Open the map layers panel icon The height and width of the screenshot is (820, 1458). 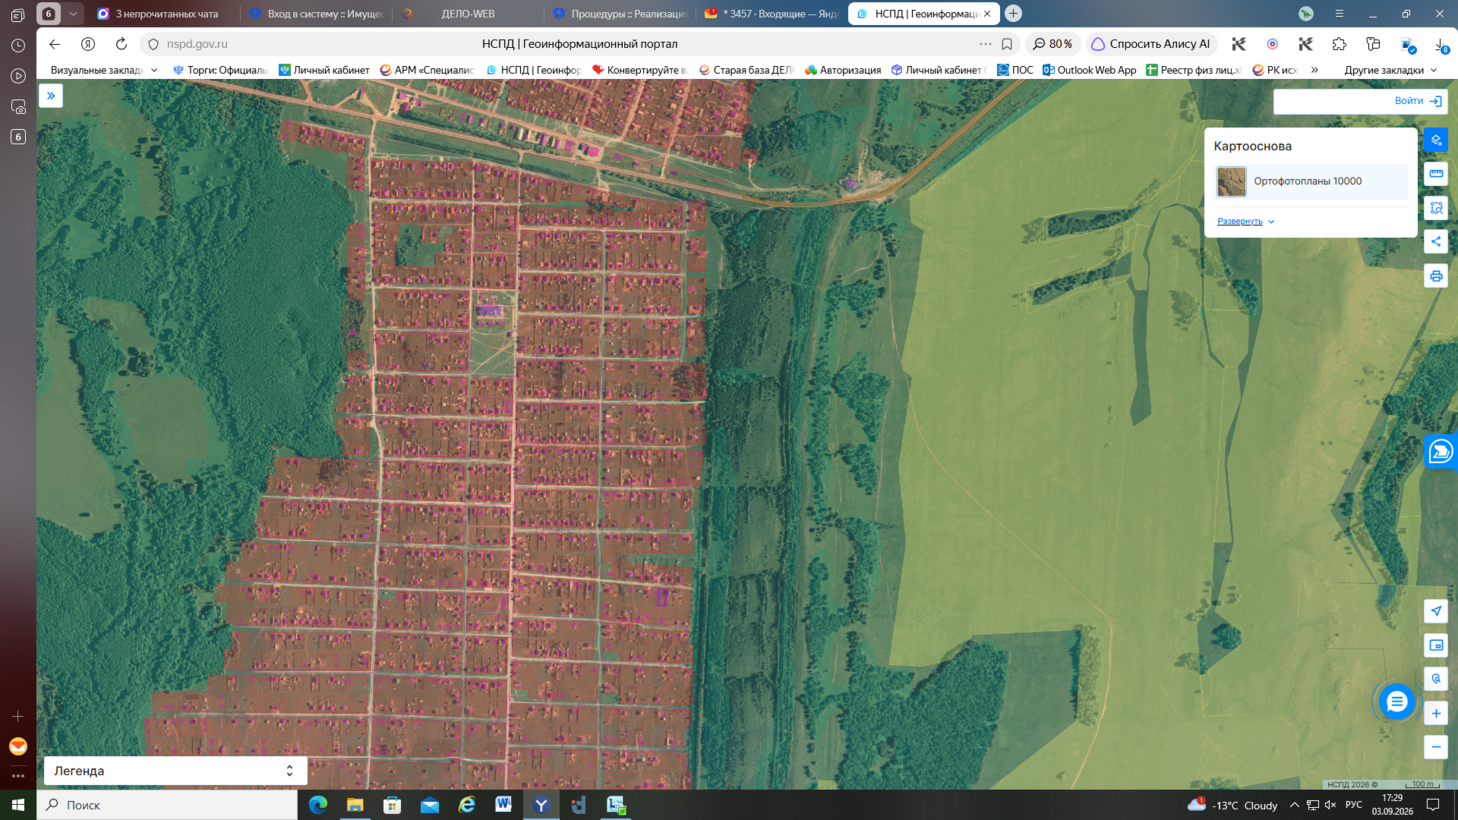point(1436,140)
